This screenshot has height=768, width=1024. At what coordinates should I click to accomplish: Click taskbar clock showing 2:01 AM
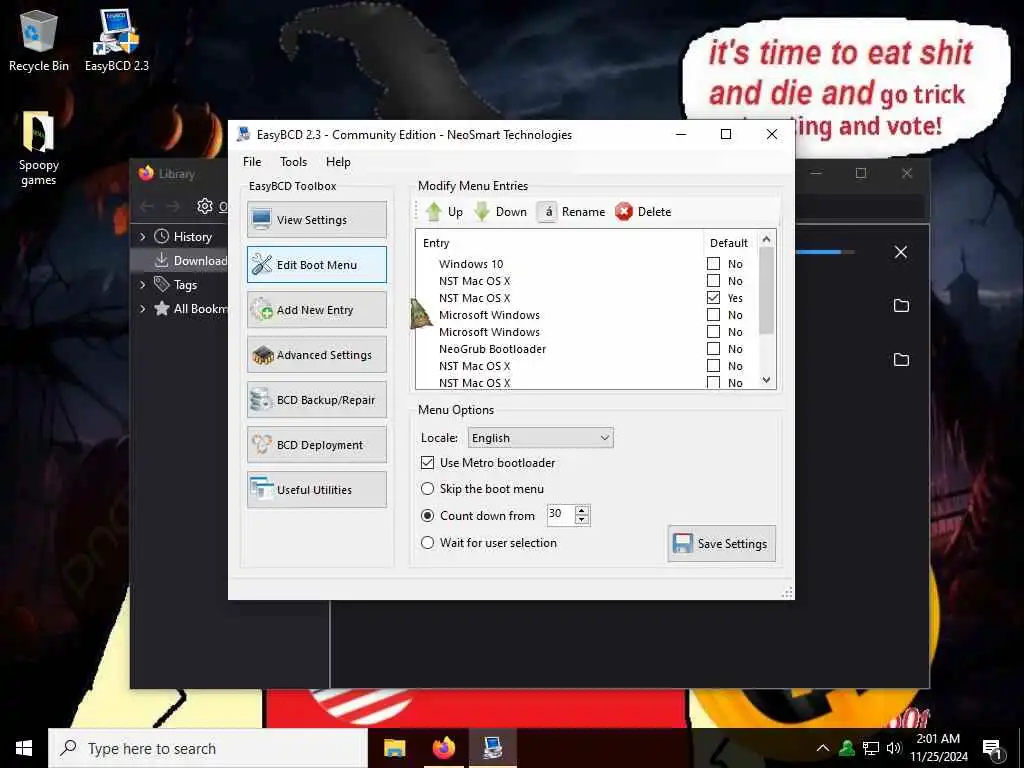pos(938,739)
